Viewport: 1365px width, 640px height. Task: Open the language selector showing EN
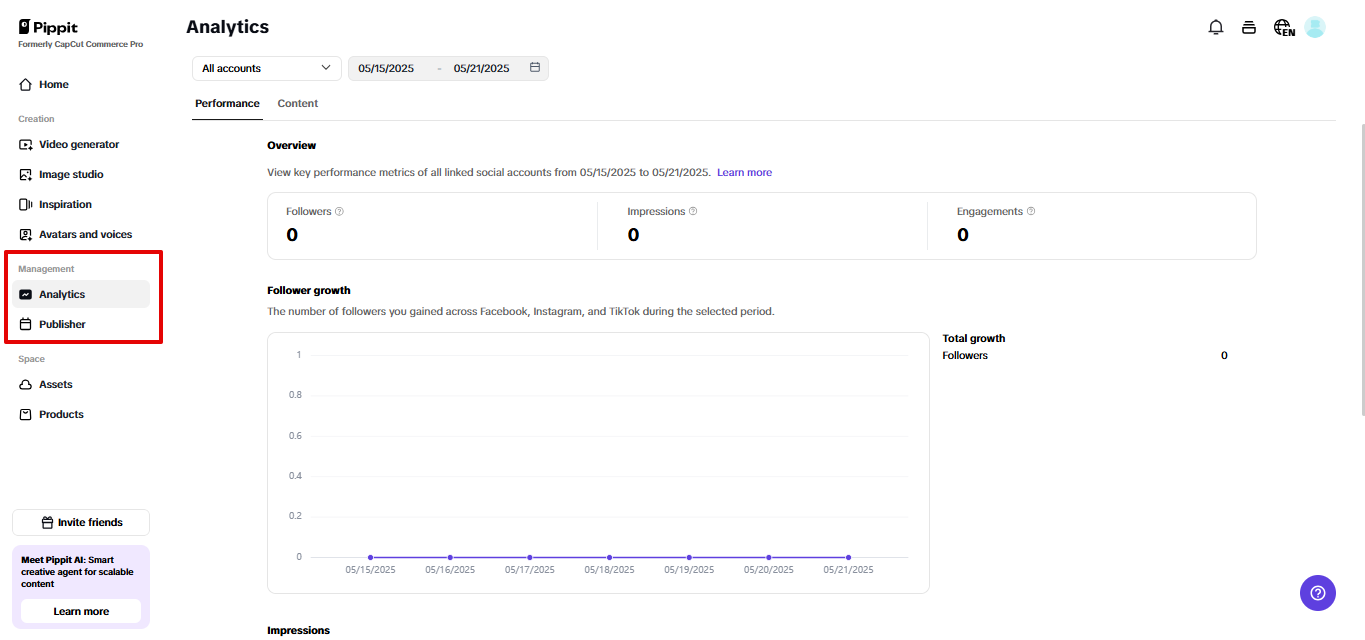(x=1282, y=28)
